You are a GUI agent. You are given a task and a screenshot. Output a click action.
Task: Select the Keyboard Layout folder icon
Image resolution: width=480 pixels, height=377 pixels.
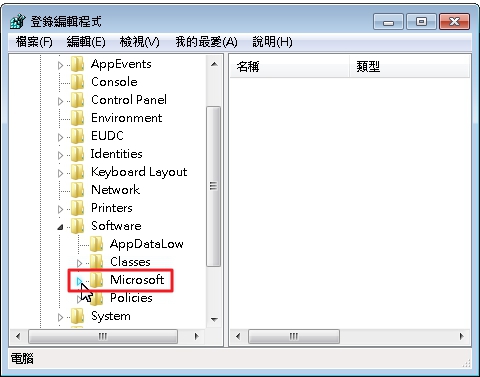[77, 172]
